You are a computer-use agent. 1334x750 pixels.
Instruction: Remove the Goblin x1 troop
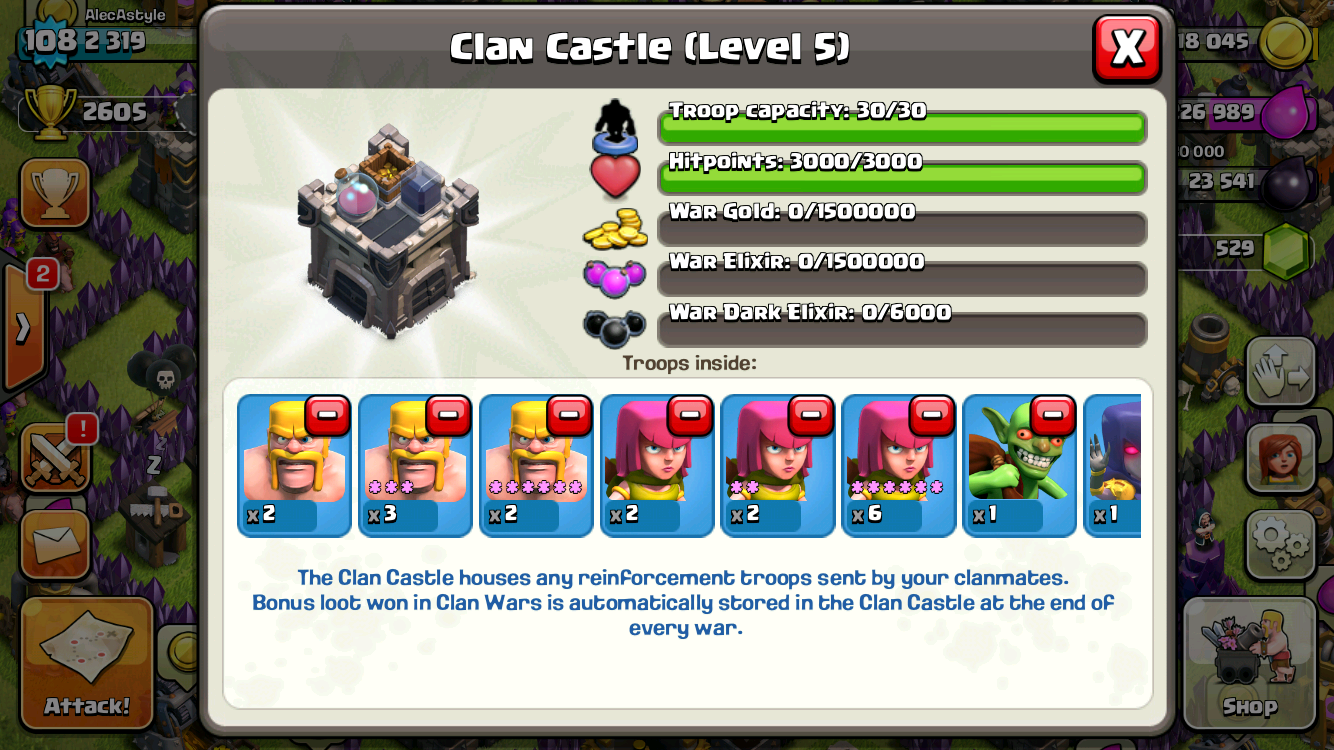click(1053, 416)
